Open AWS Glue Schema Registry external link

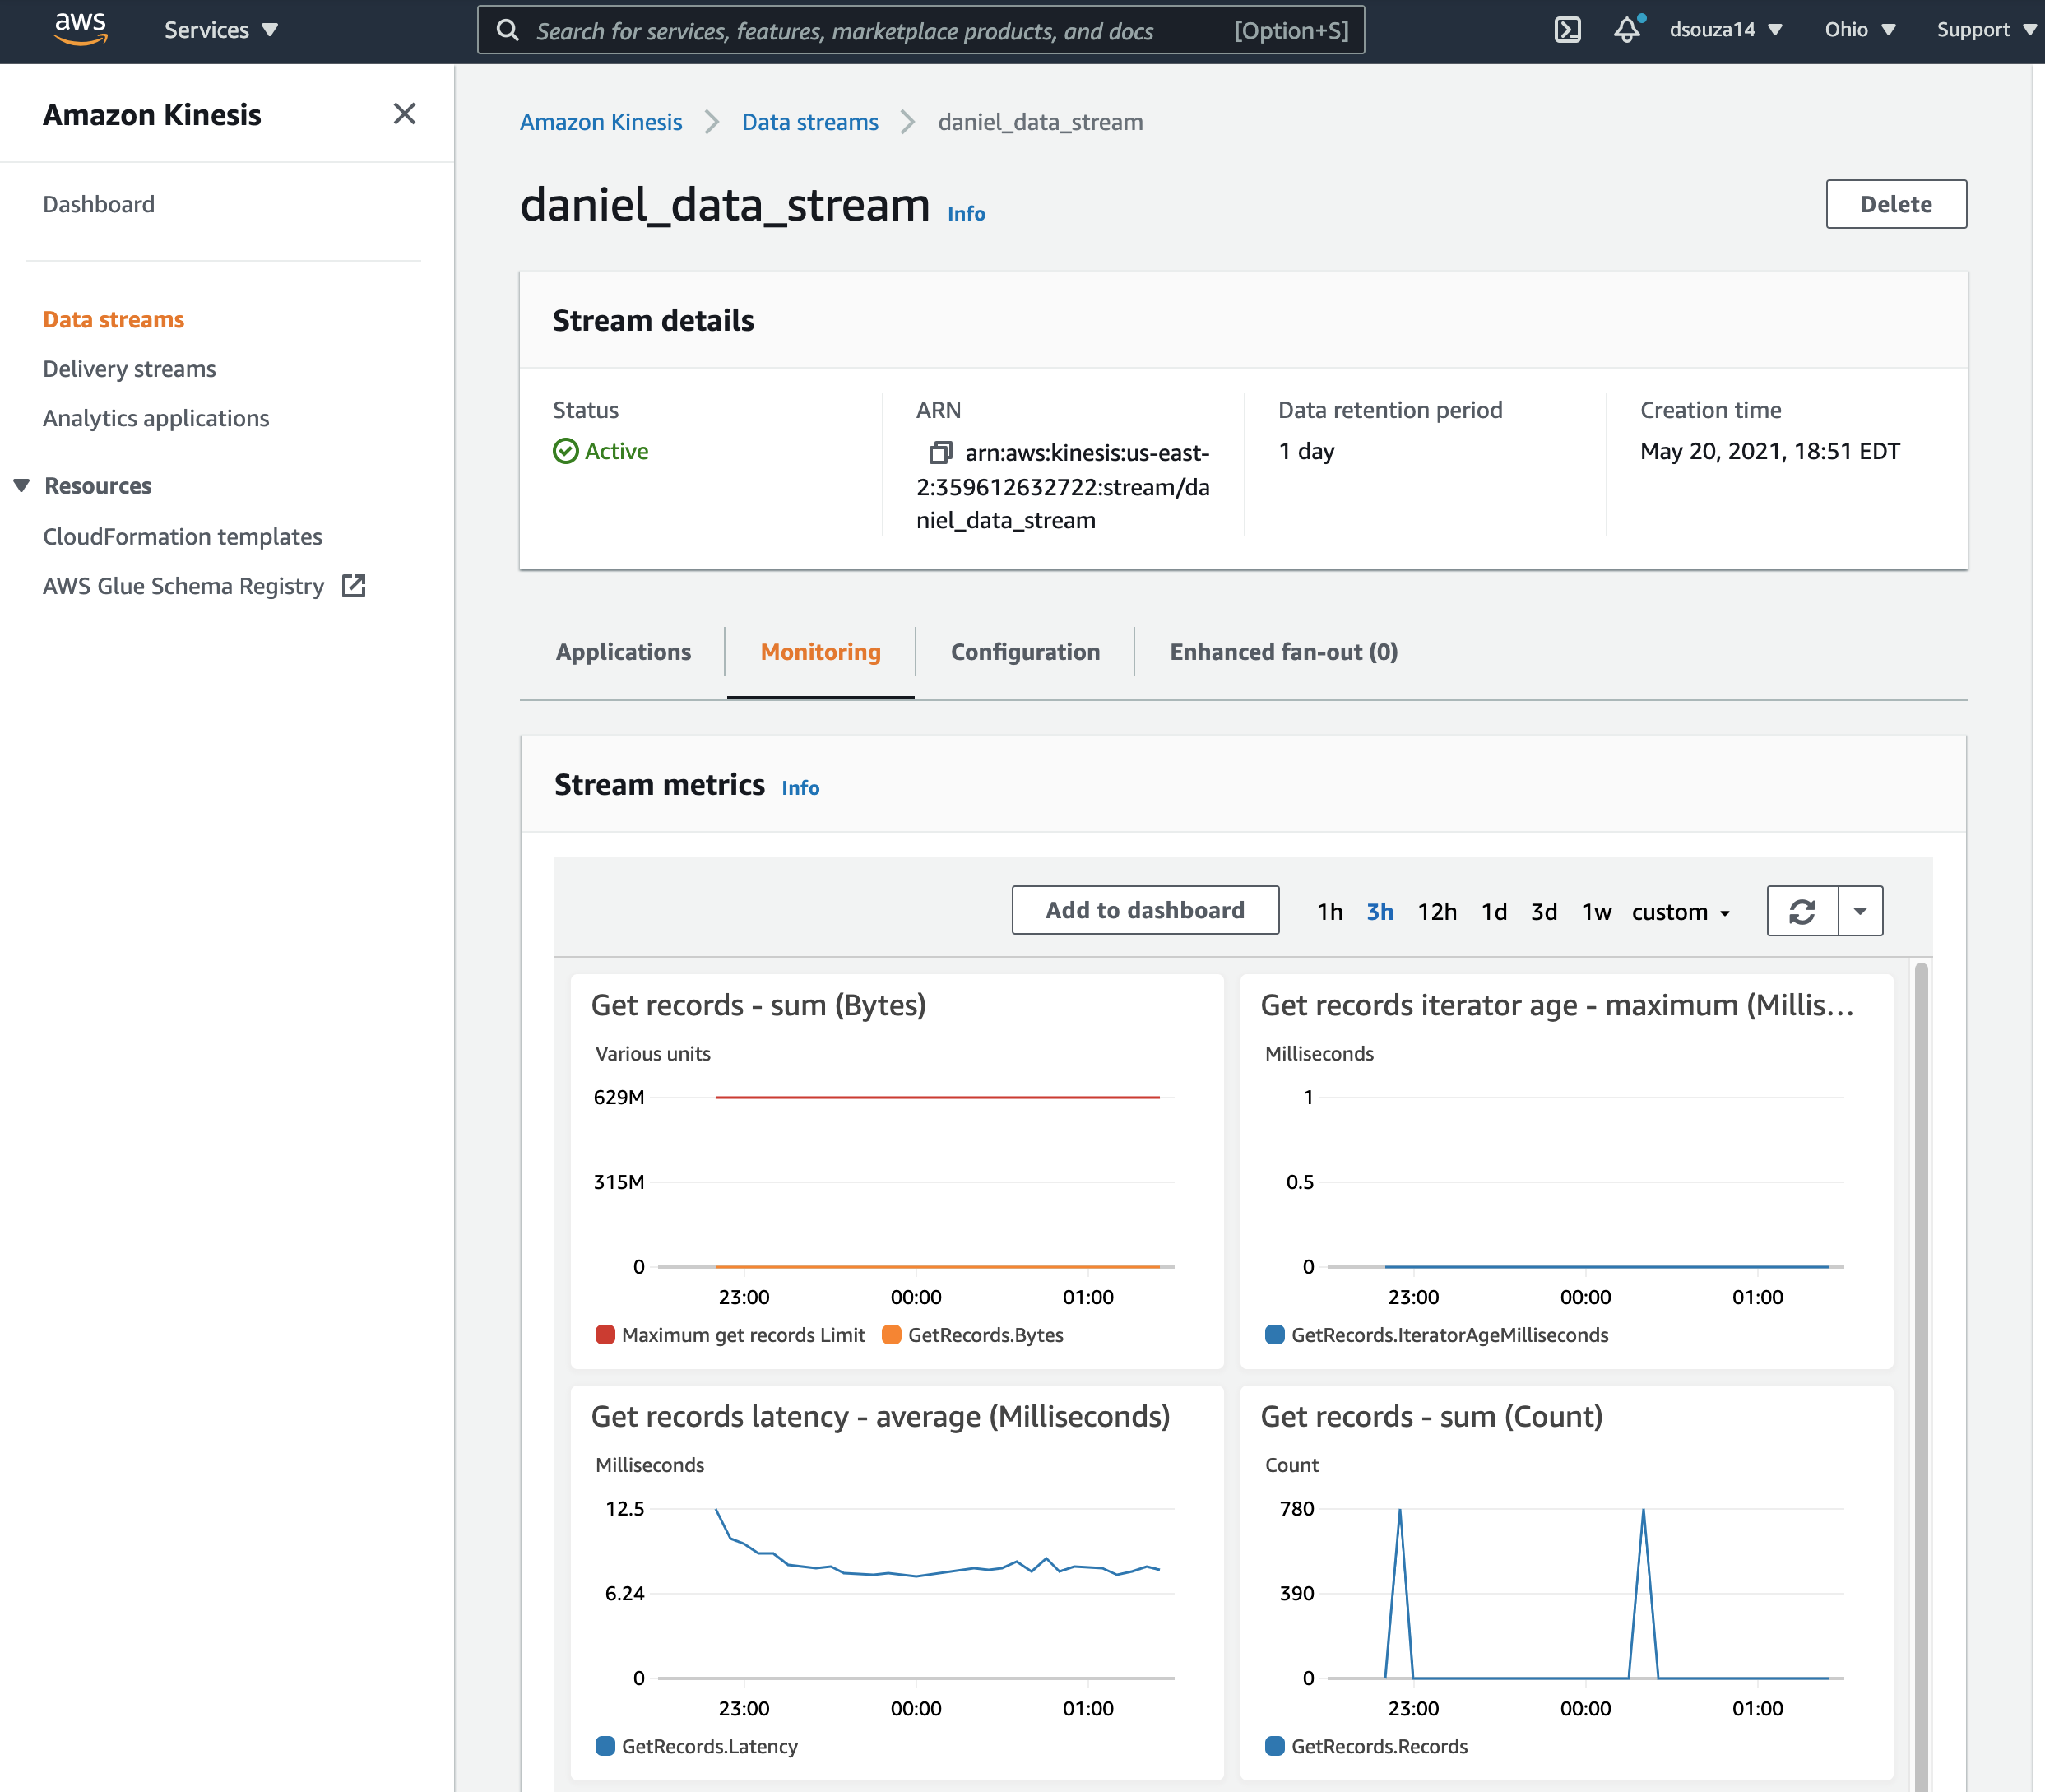click(x=354, y=586)
